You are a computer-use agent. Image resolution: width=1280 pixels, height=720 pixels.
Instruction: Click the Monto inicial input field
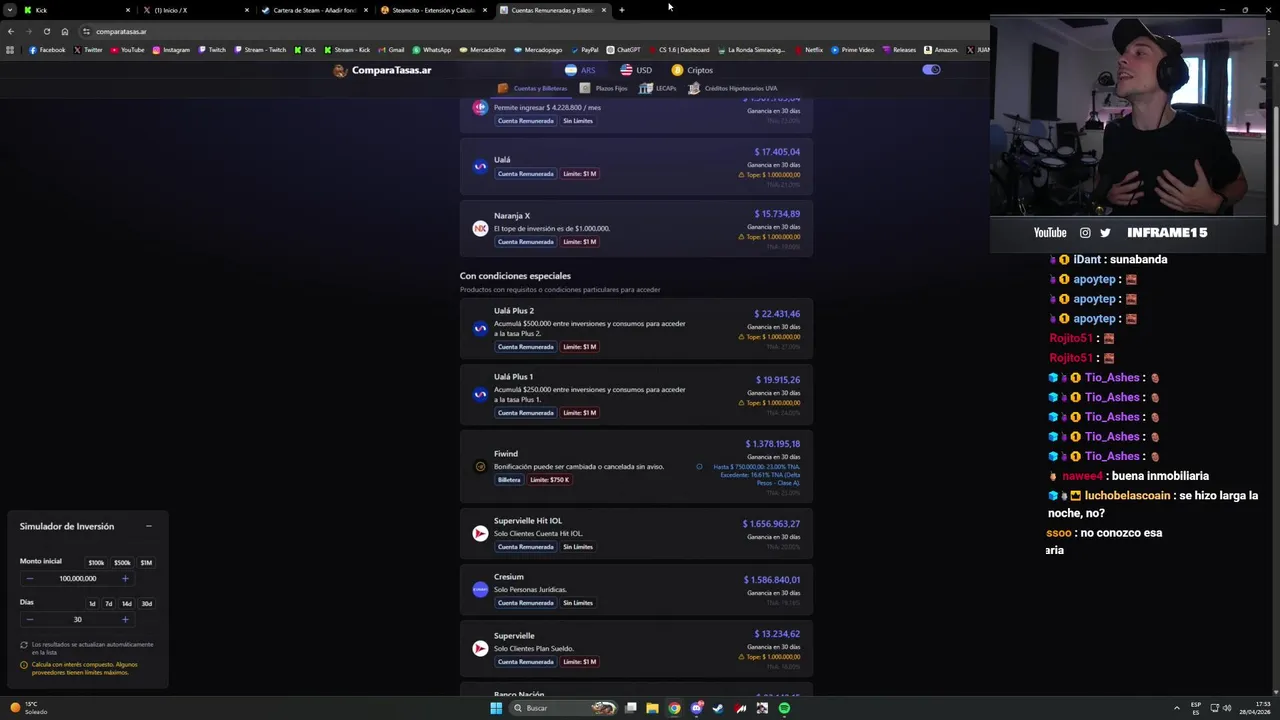coord(77,578)
